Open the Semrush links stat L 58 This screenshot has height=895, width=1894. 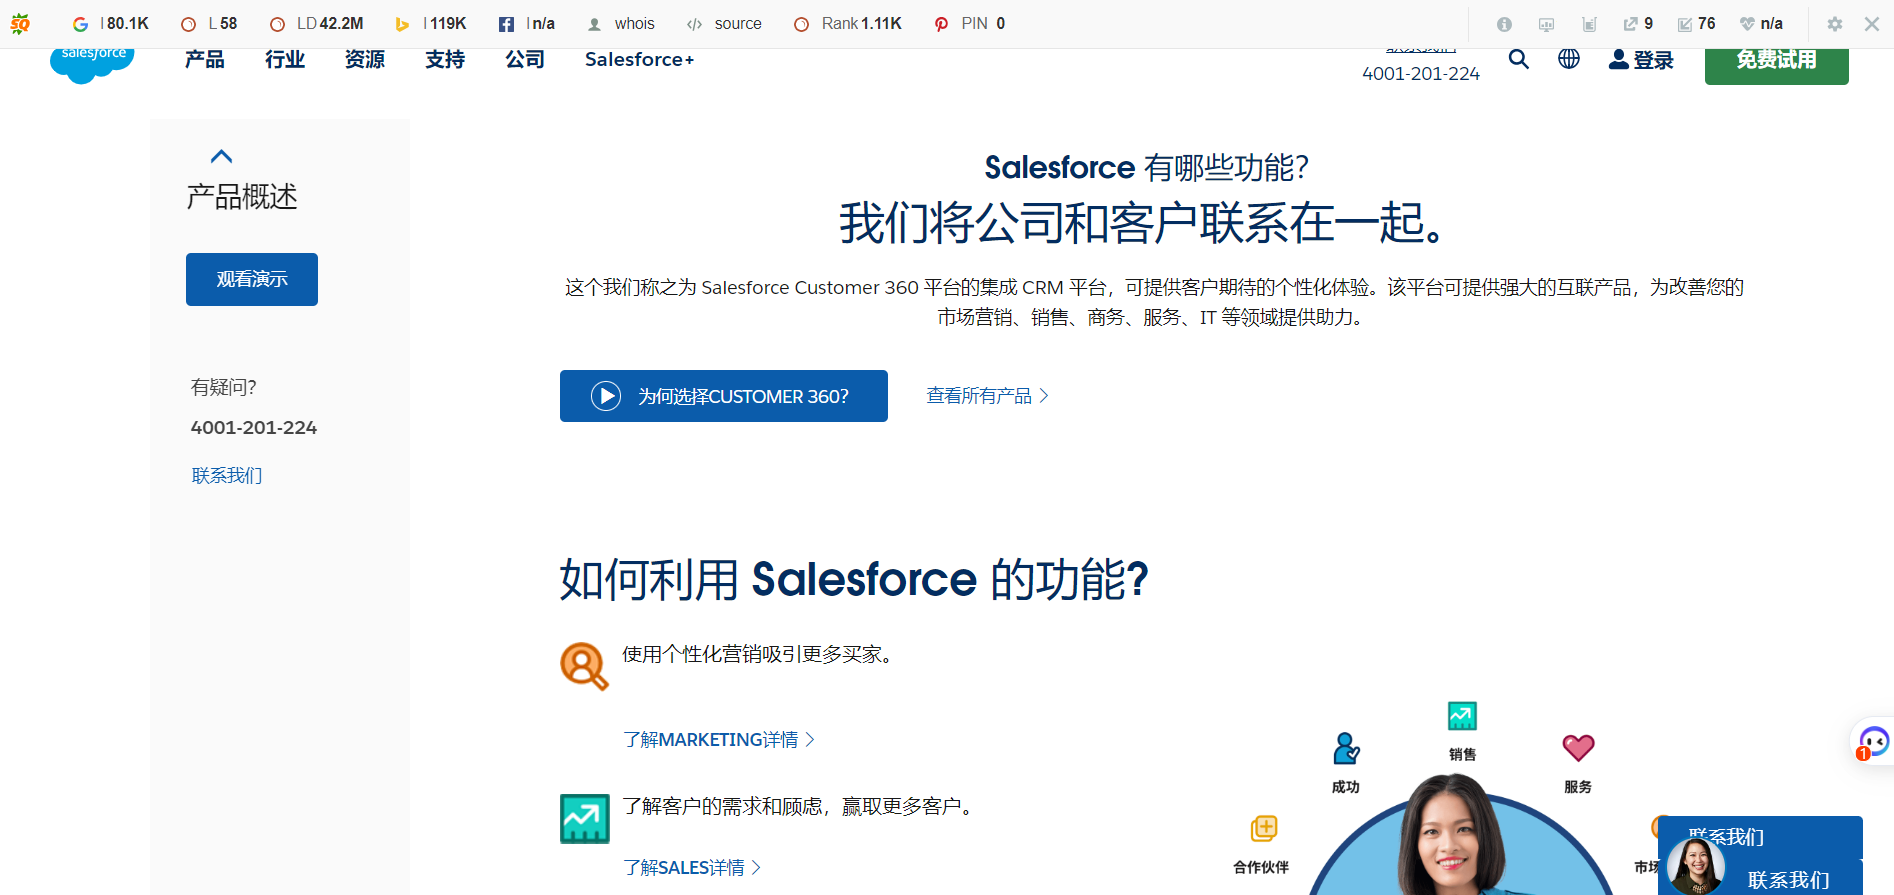coord(209,24)
